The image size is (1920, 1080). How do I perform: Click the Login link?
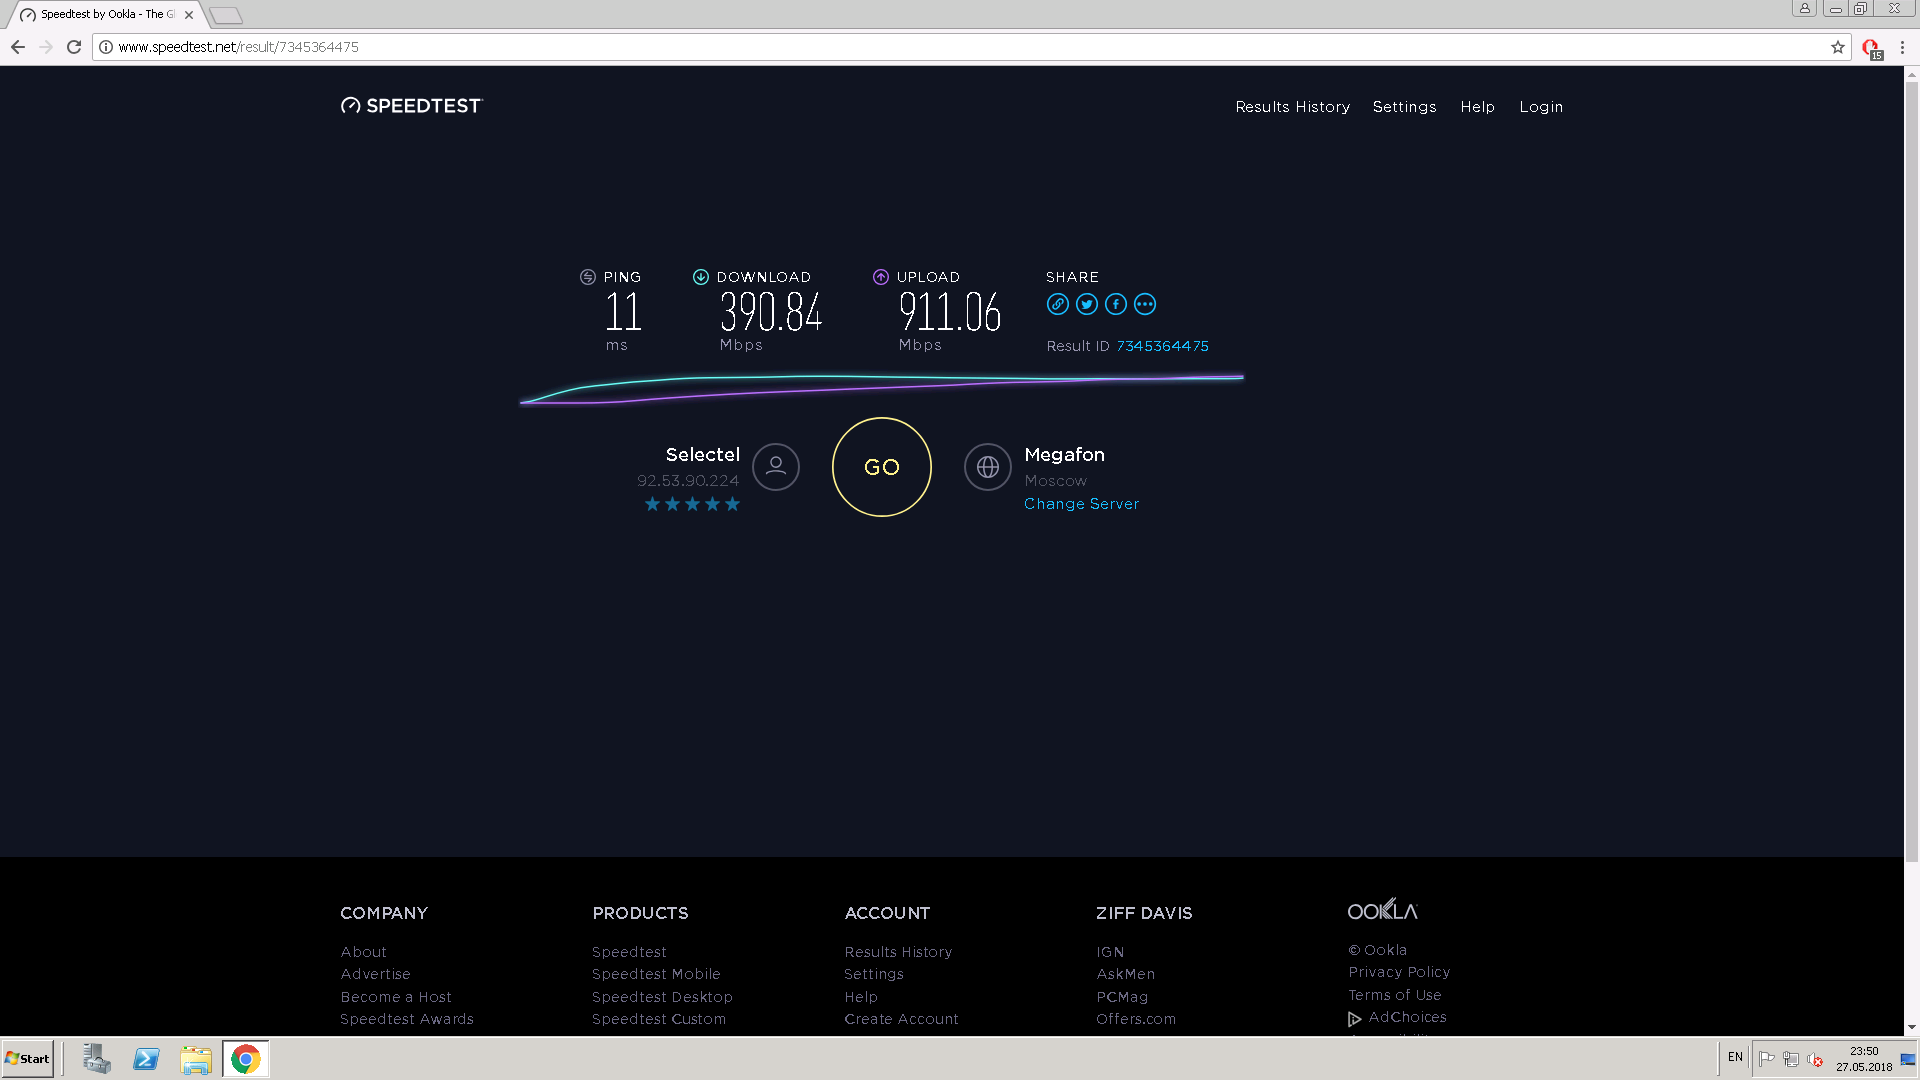point(1541,107)
